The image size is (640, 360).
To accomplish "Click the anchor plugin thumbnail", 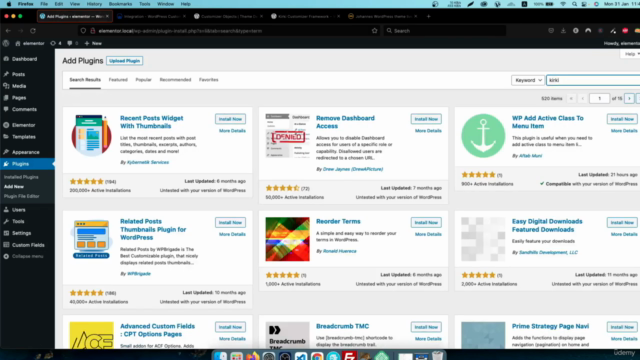I will pyautogui.click(x=483, y=136).
